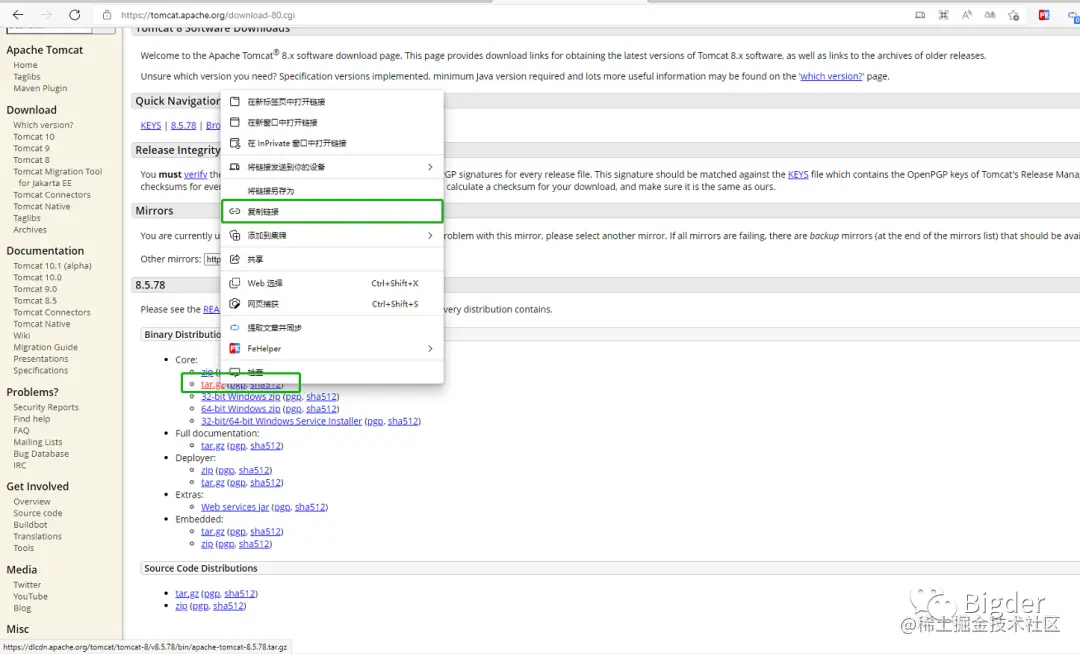Open the sha512 link for 64-bit Windows zip

322,409
